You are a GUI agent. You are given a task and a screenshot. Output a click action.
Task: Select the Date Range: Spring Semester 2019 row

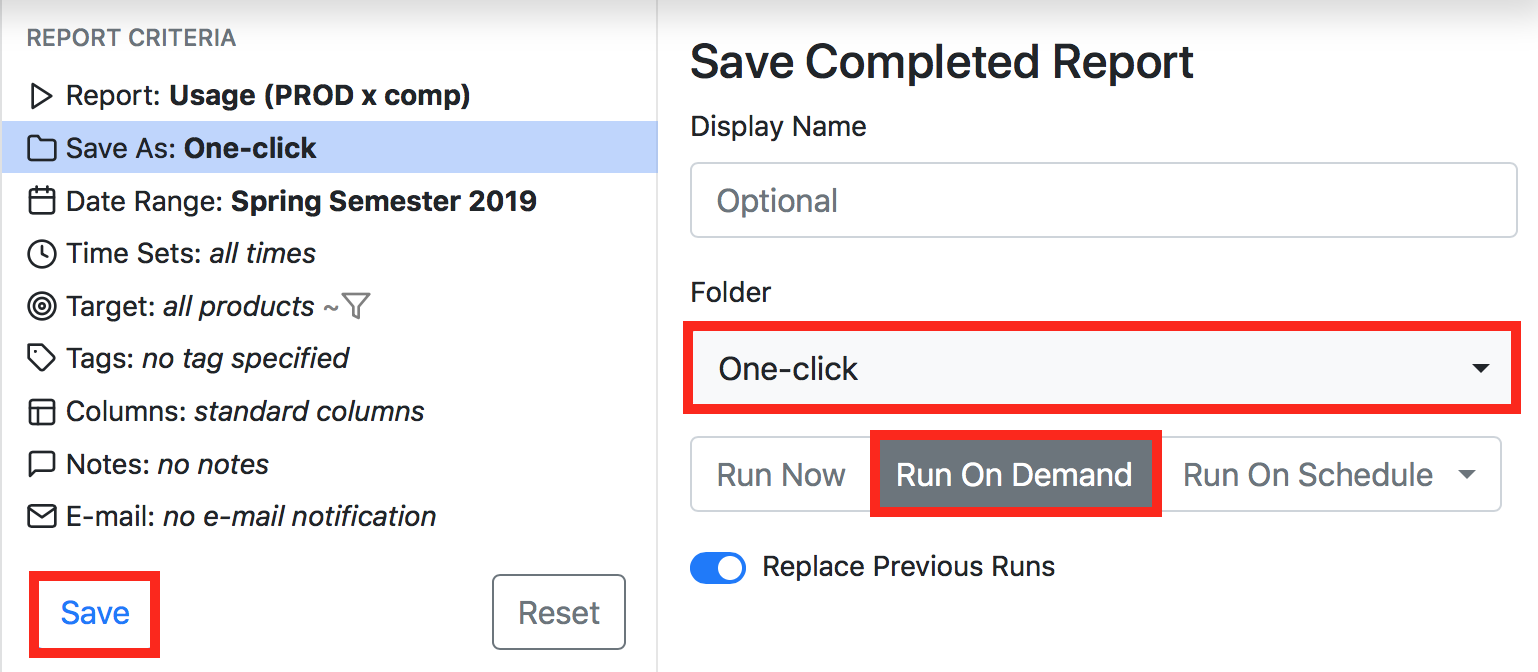[x=329, y=201]
